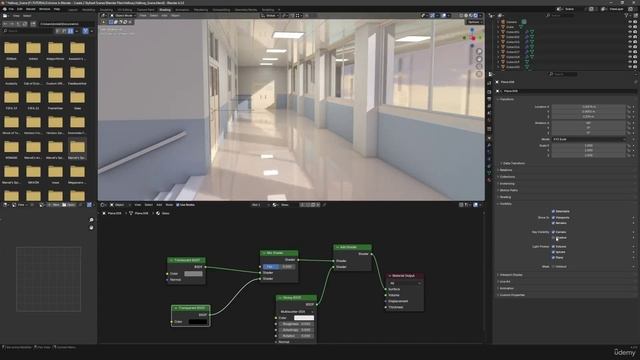
Task: Refresh the file browser listing
Action: [25, 24]
